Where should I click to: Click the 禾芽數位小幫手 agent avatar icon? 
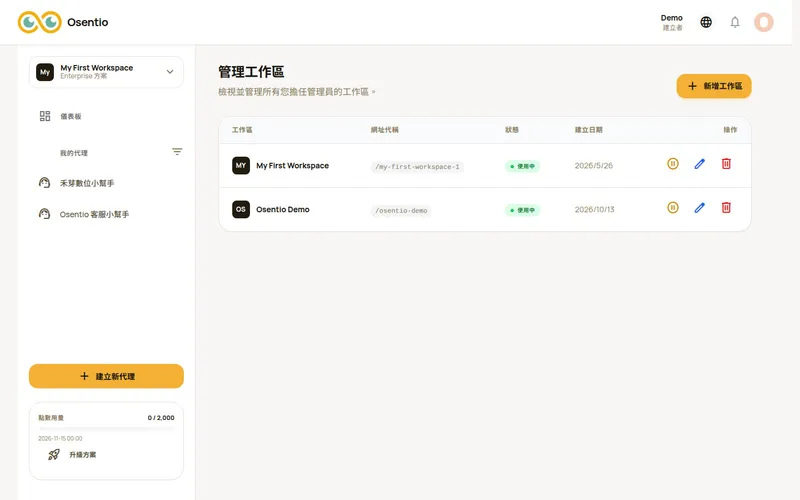[x=44, y=183]
